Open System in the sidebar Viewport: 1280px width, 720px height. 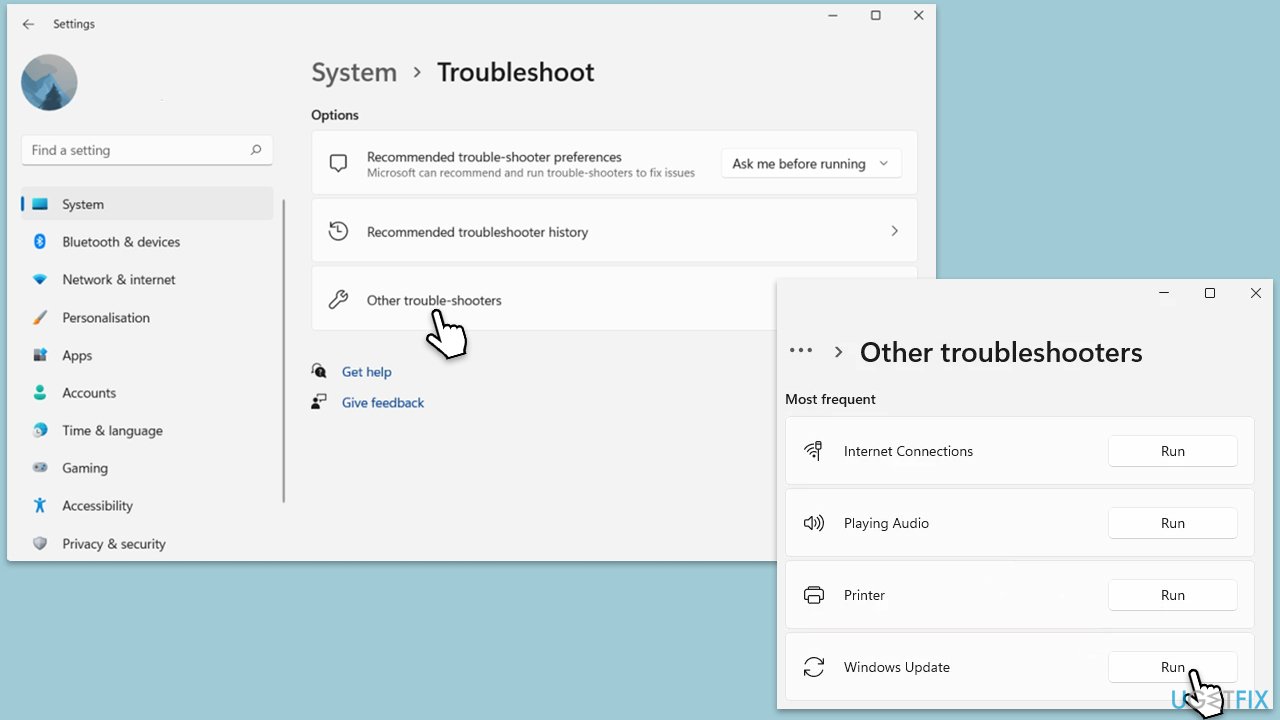(147, 204)
